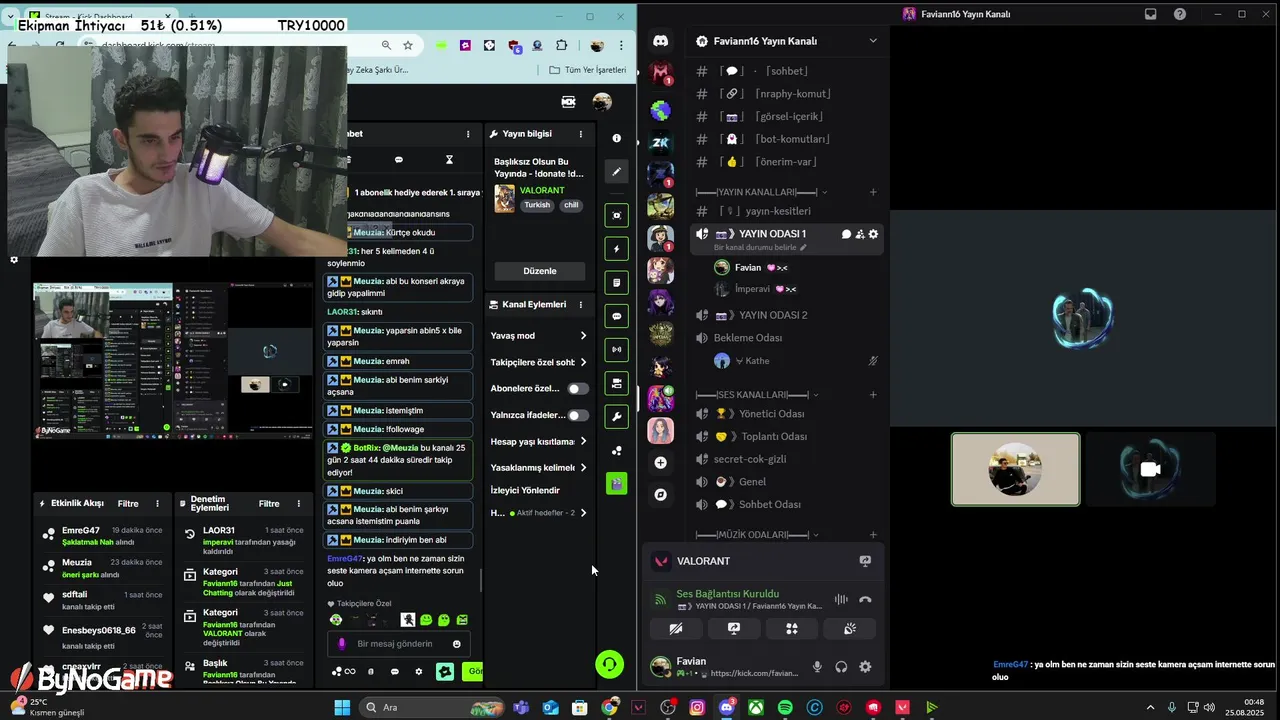Image resolution: width=1280 pixels, height=720 pixels.
Task: Click wrench tool icon in Kick sidebar
Action: tap(617, 417)
